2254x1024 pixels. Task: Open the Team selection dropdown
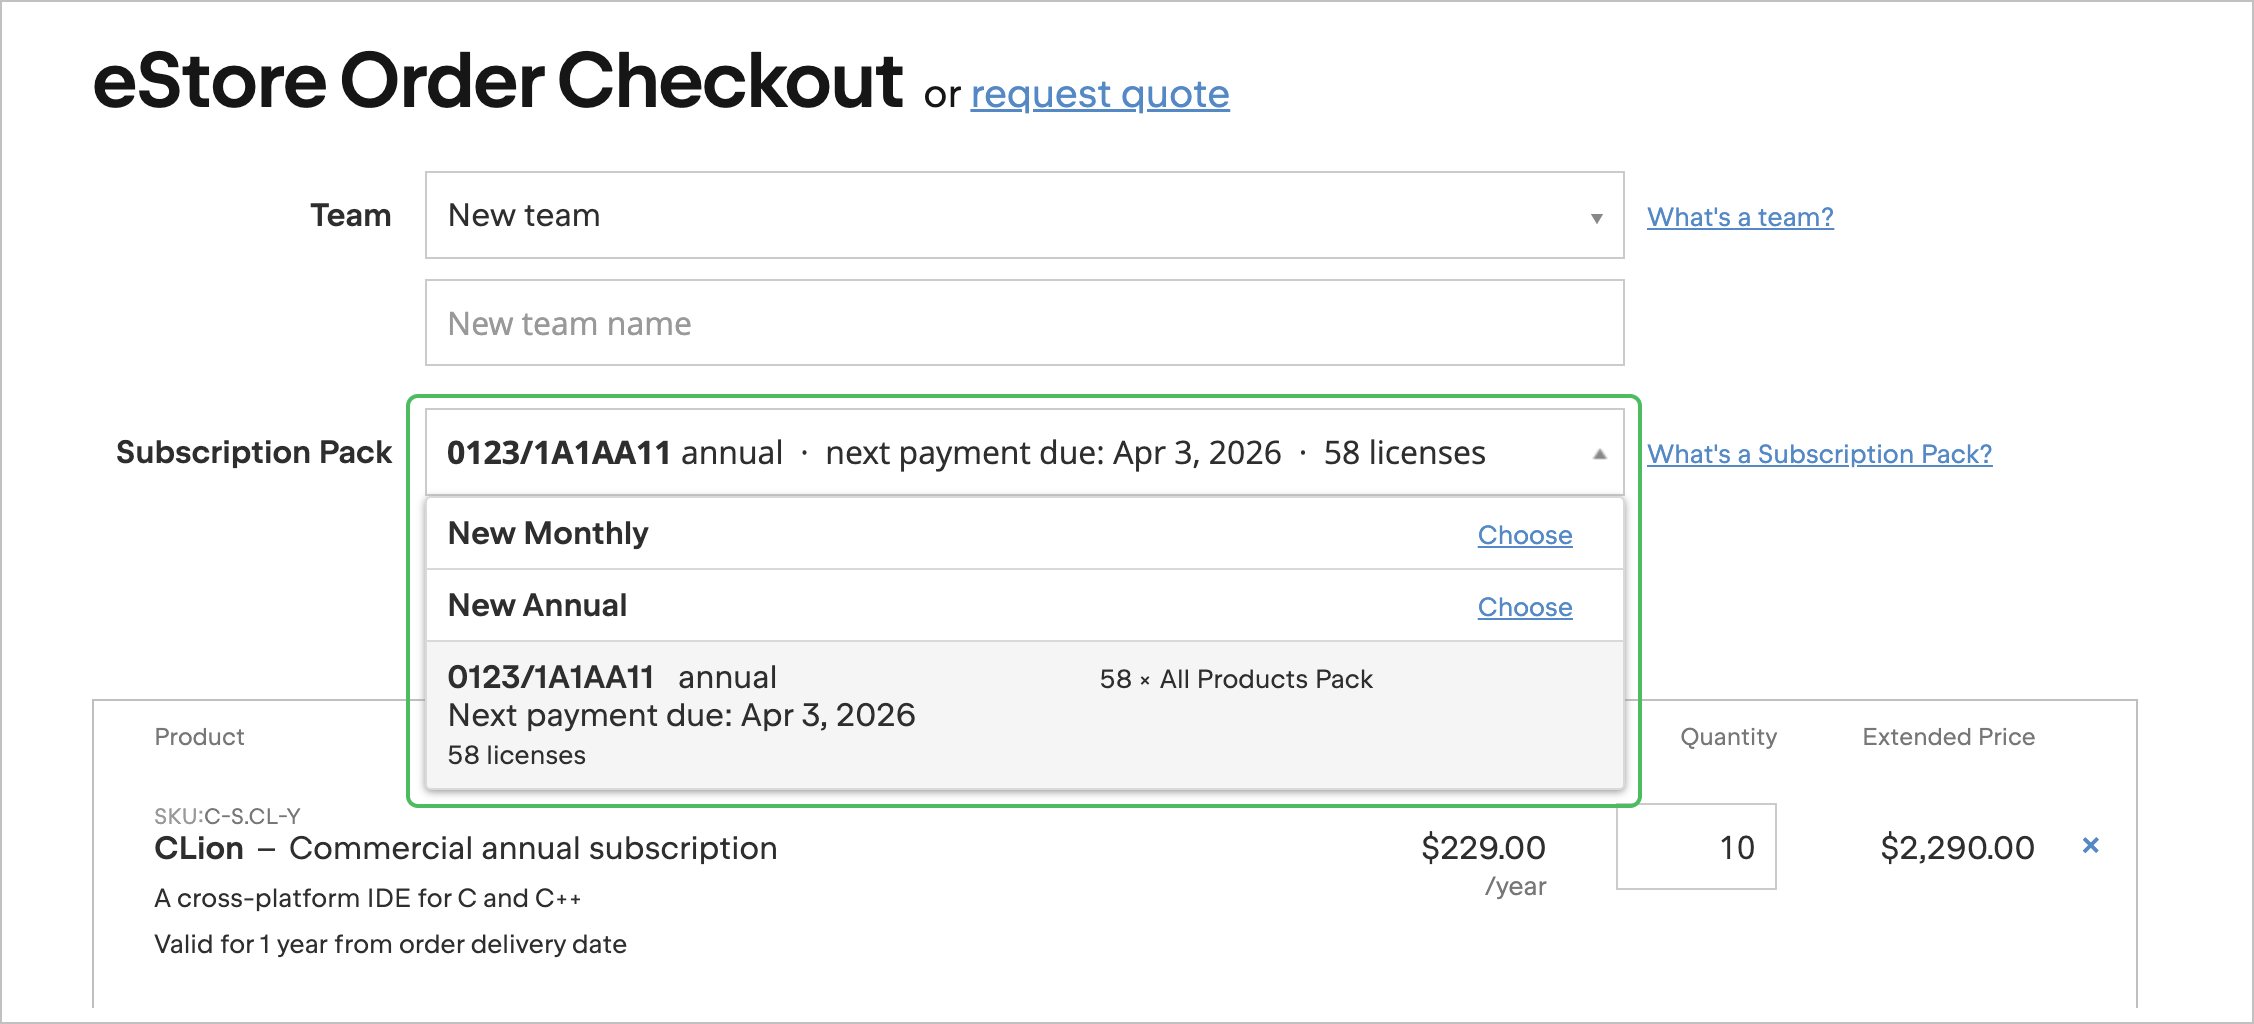1020,214
